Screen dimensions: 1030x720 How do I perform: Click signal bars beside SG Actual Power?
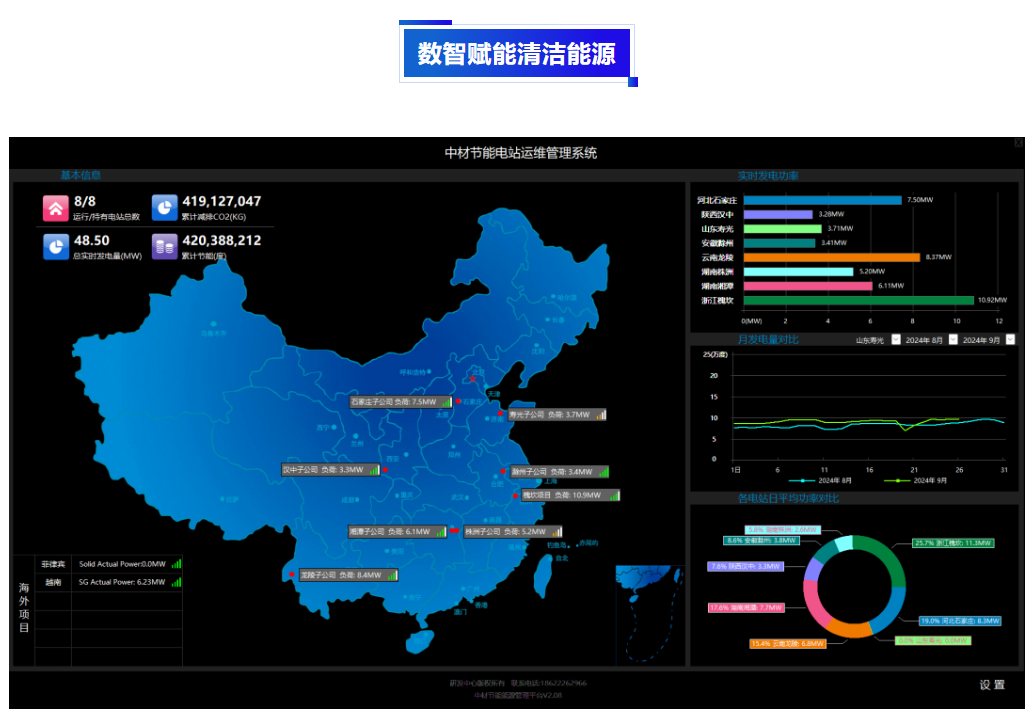(x=176, y=581)
